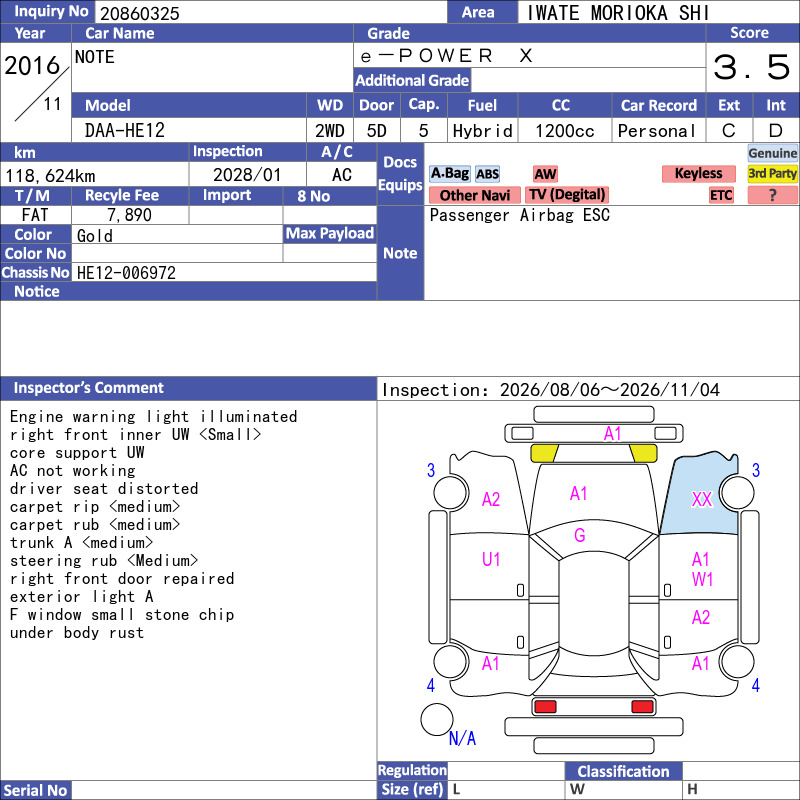Click the driver seat distorted comment
This screenshot has height=800, width=800.
(104, 489)
